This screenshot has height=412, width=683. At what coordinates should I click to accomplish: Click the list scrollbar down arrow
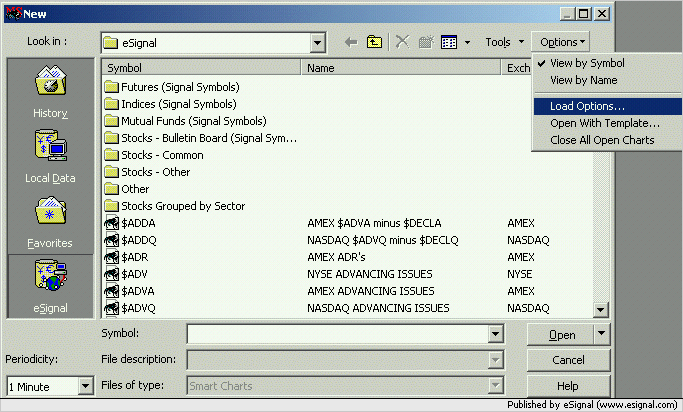(x=600, y=310)
